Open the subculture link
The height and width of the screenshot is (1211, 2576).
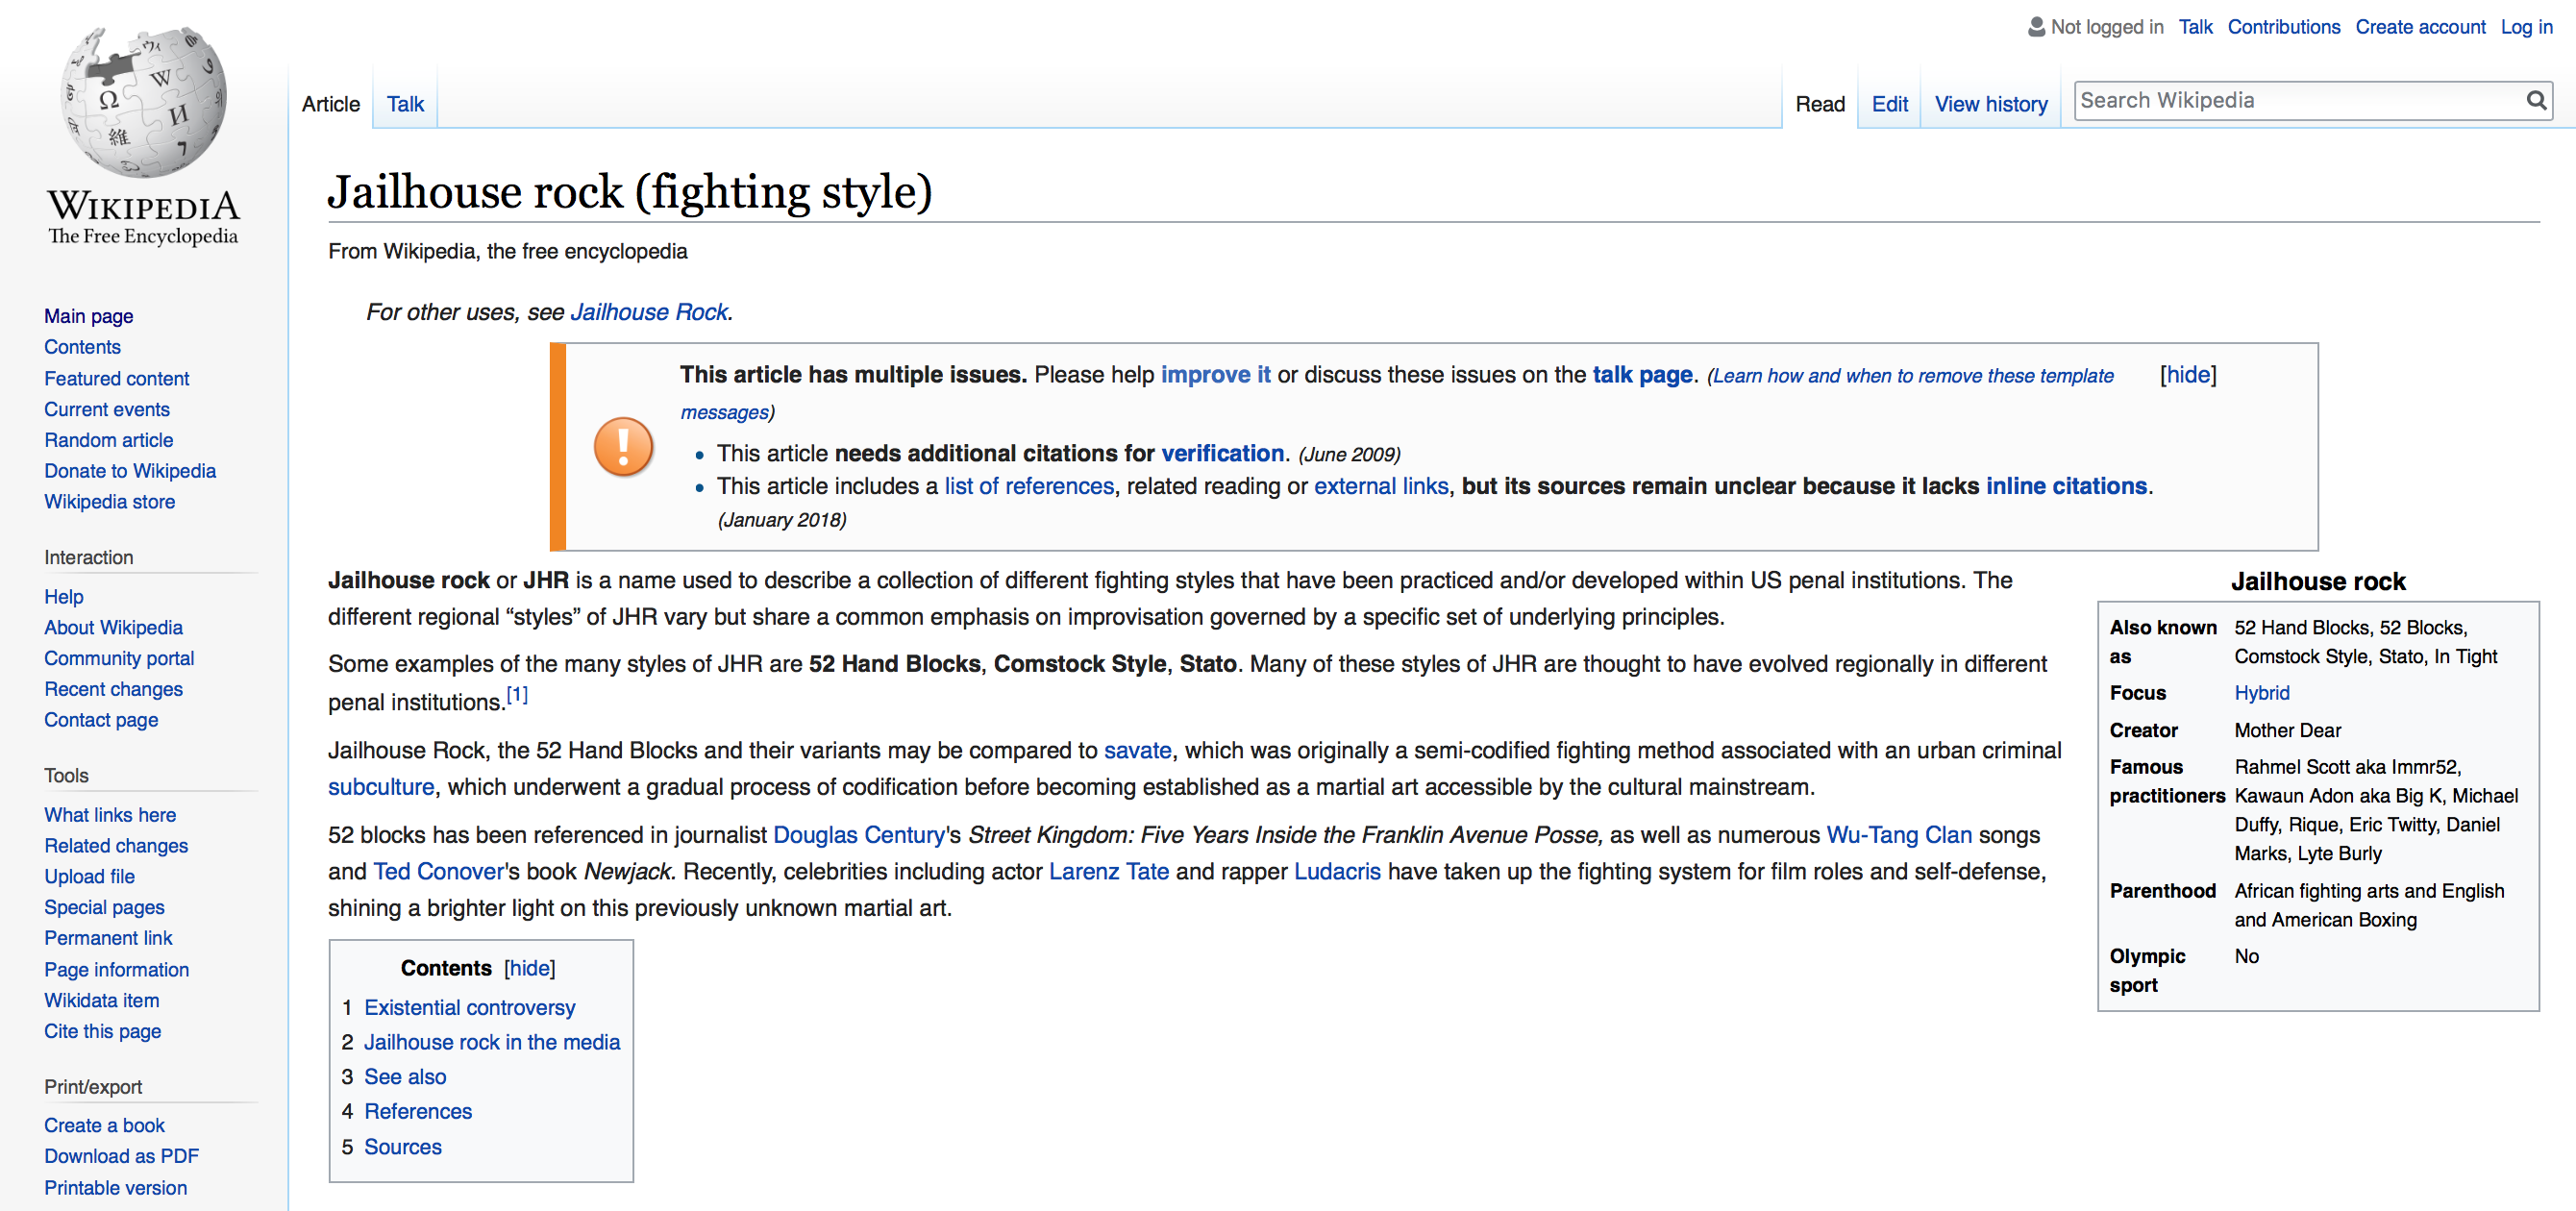click(381, 787)
